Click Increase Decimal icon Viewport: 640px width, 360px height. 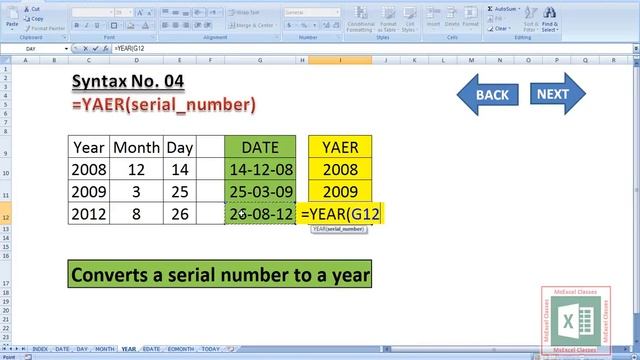click(x=326, y=25)
